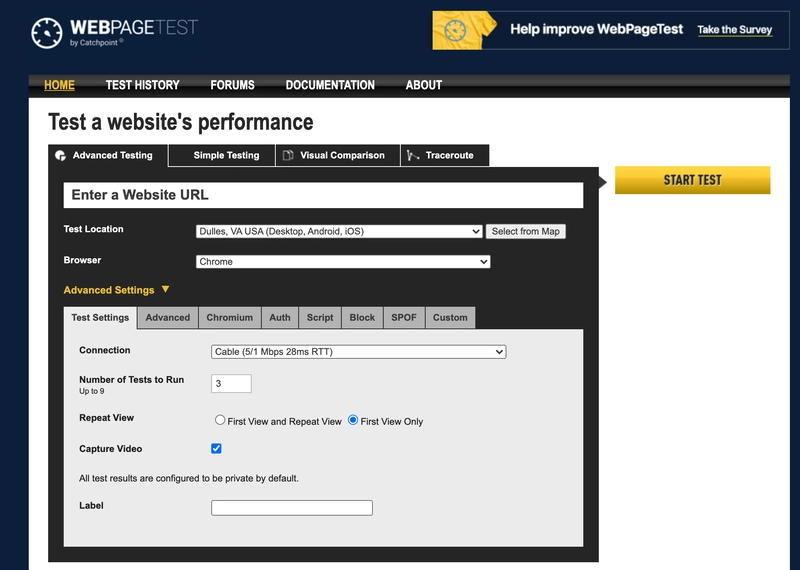Open the Browser dropdown showing Chrome
The width and height of the screenshot is (800, 570).
343,262
